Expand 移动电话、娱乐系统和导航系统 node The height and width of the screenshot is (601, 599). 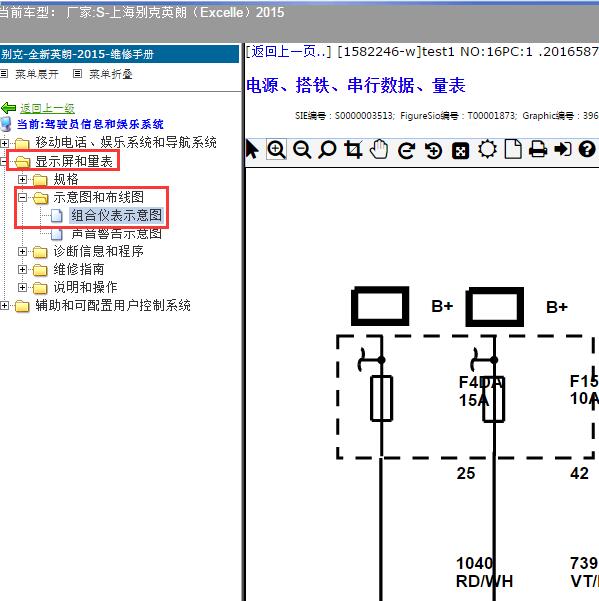tap(4, 143)
